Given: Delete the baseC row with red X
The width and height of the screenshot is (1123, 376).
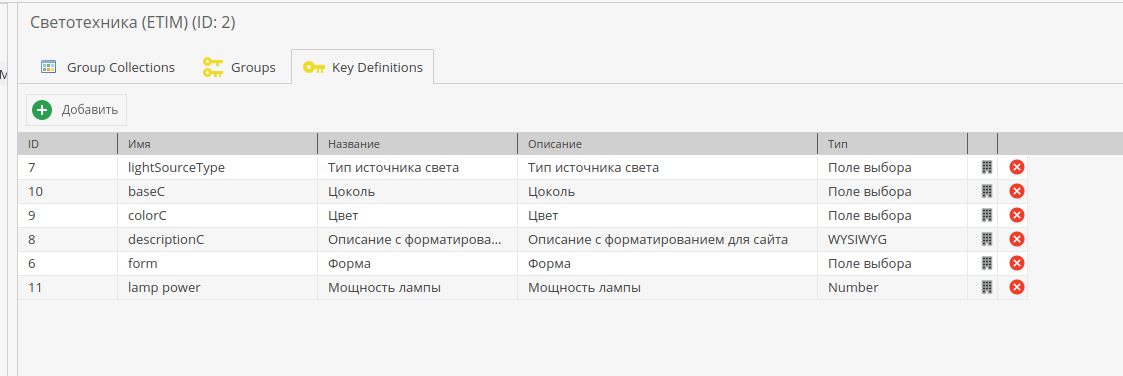Looking at the screenshot, I should 1016,191.
